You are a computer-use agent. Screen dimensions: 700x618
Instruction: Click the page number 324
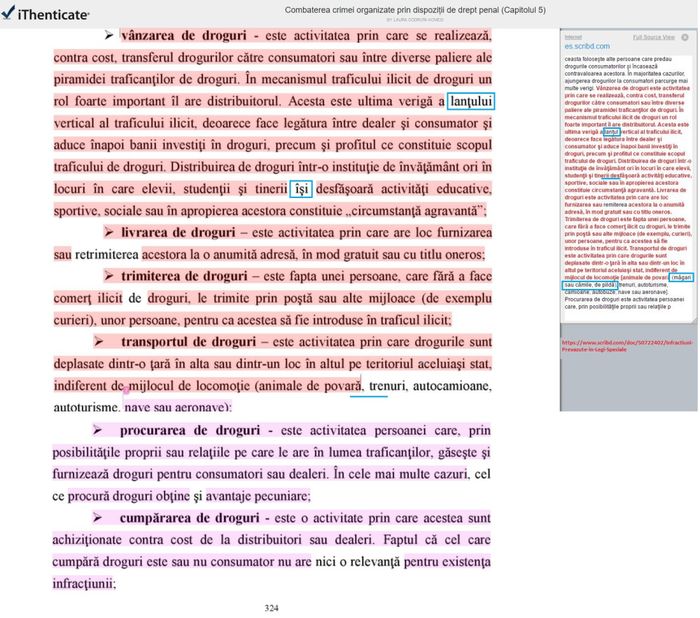[x=271, y=608]
